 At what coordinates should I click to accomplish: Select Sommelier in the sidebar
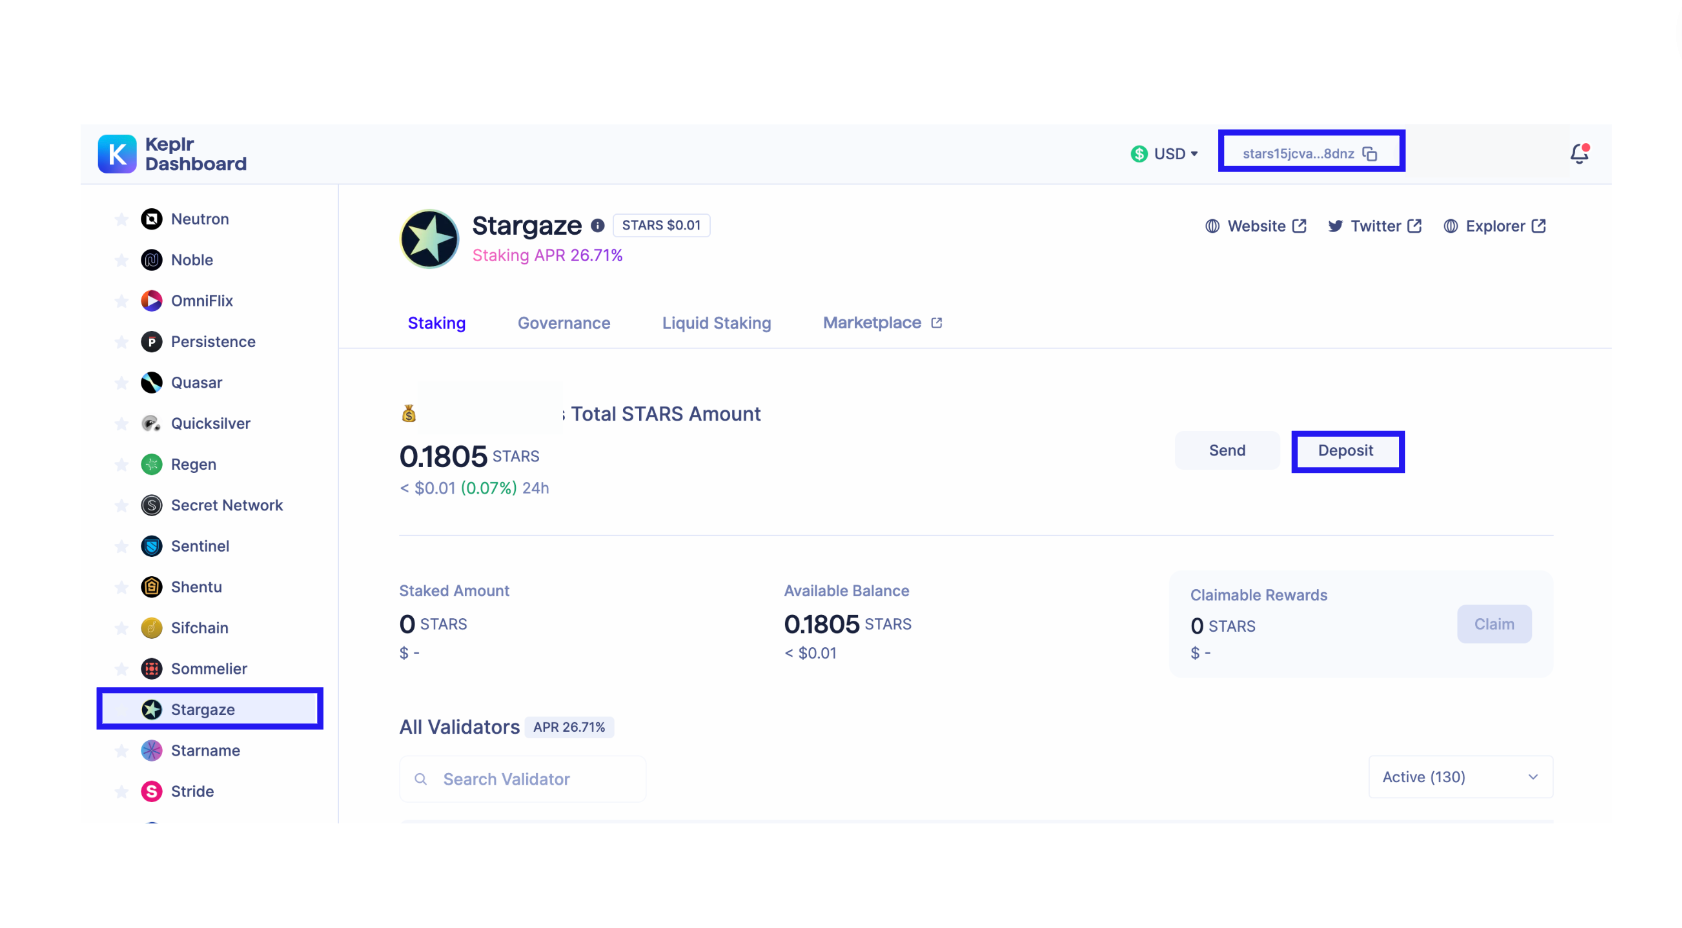(210, 669)
